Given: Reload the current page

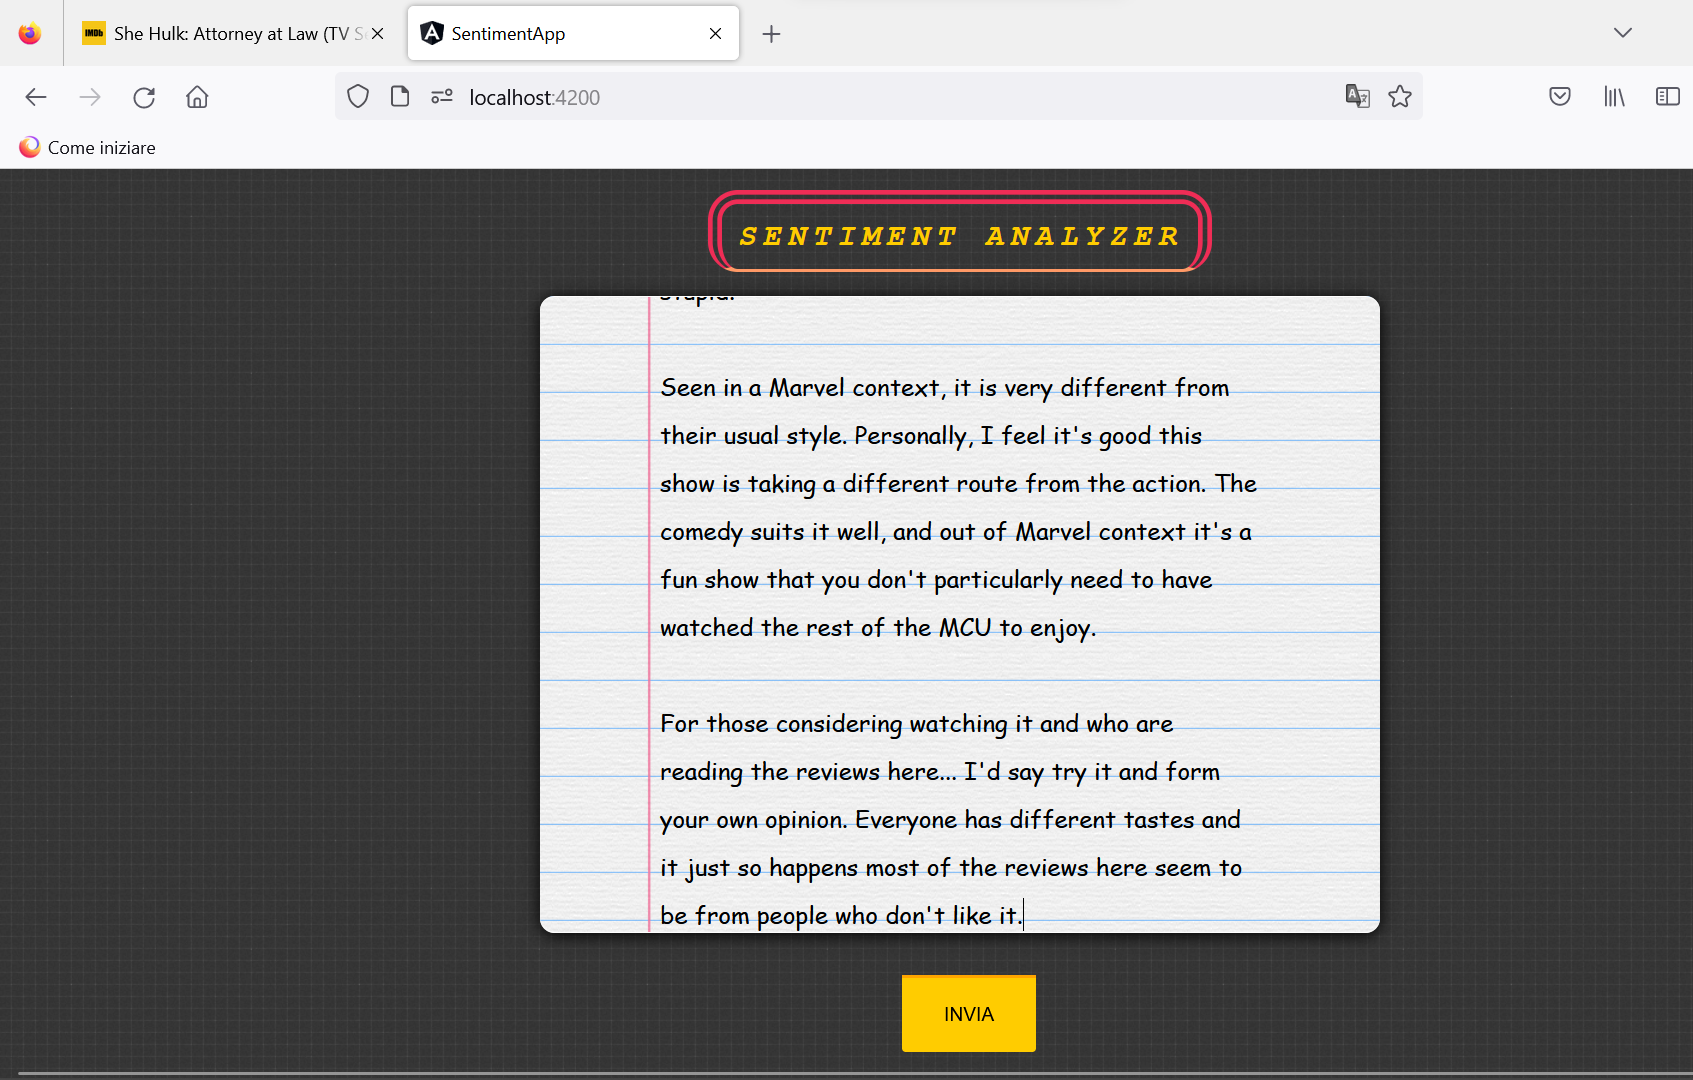Looking at the screenshot, I should click(144, 97).
